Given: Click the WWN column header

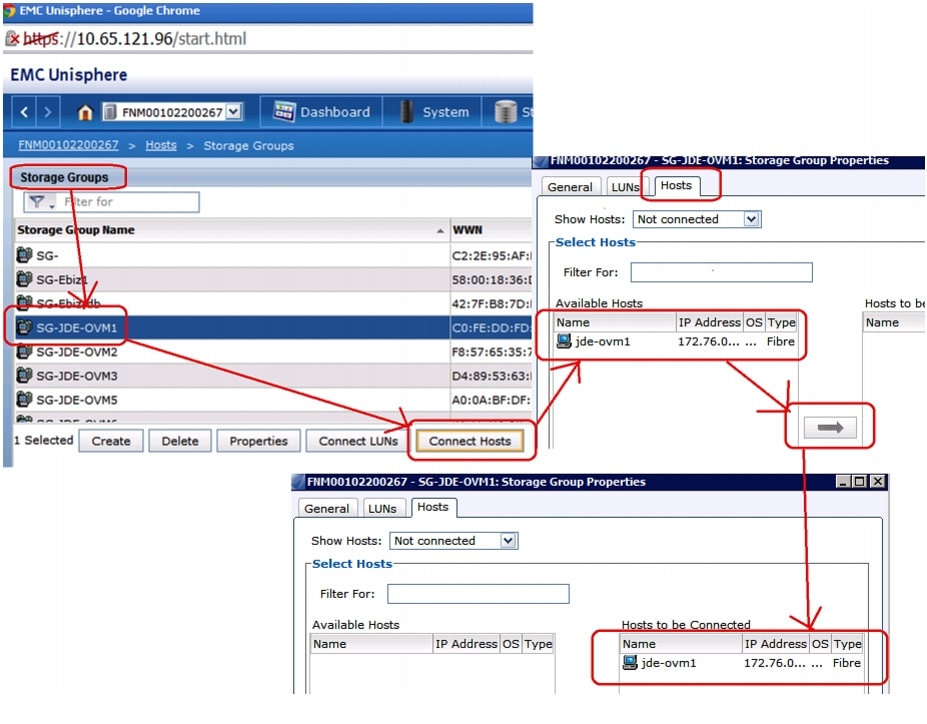Looking at the screenshot, I should 491,230.
